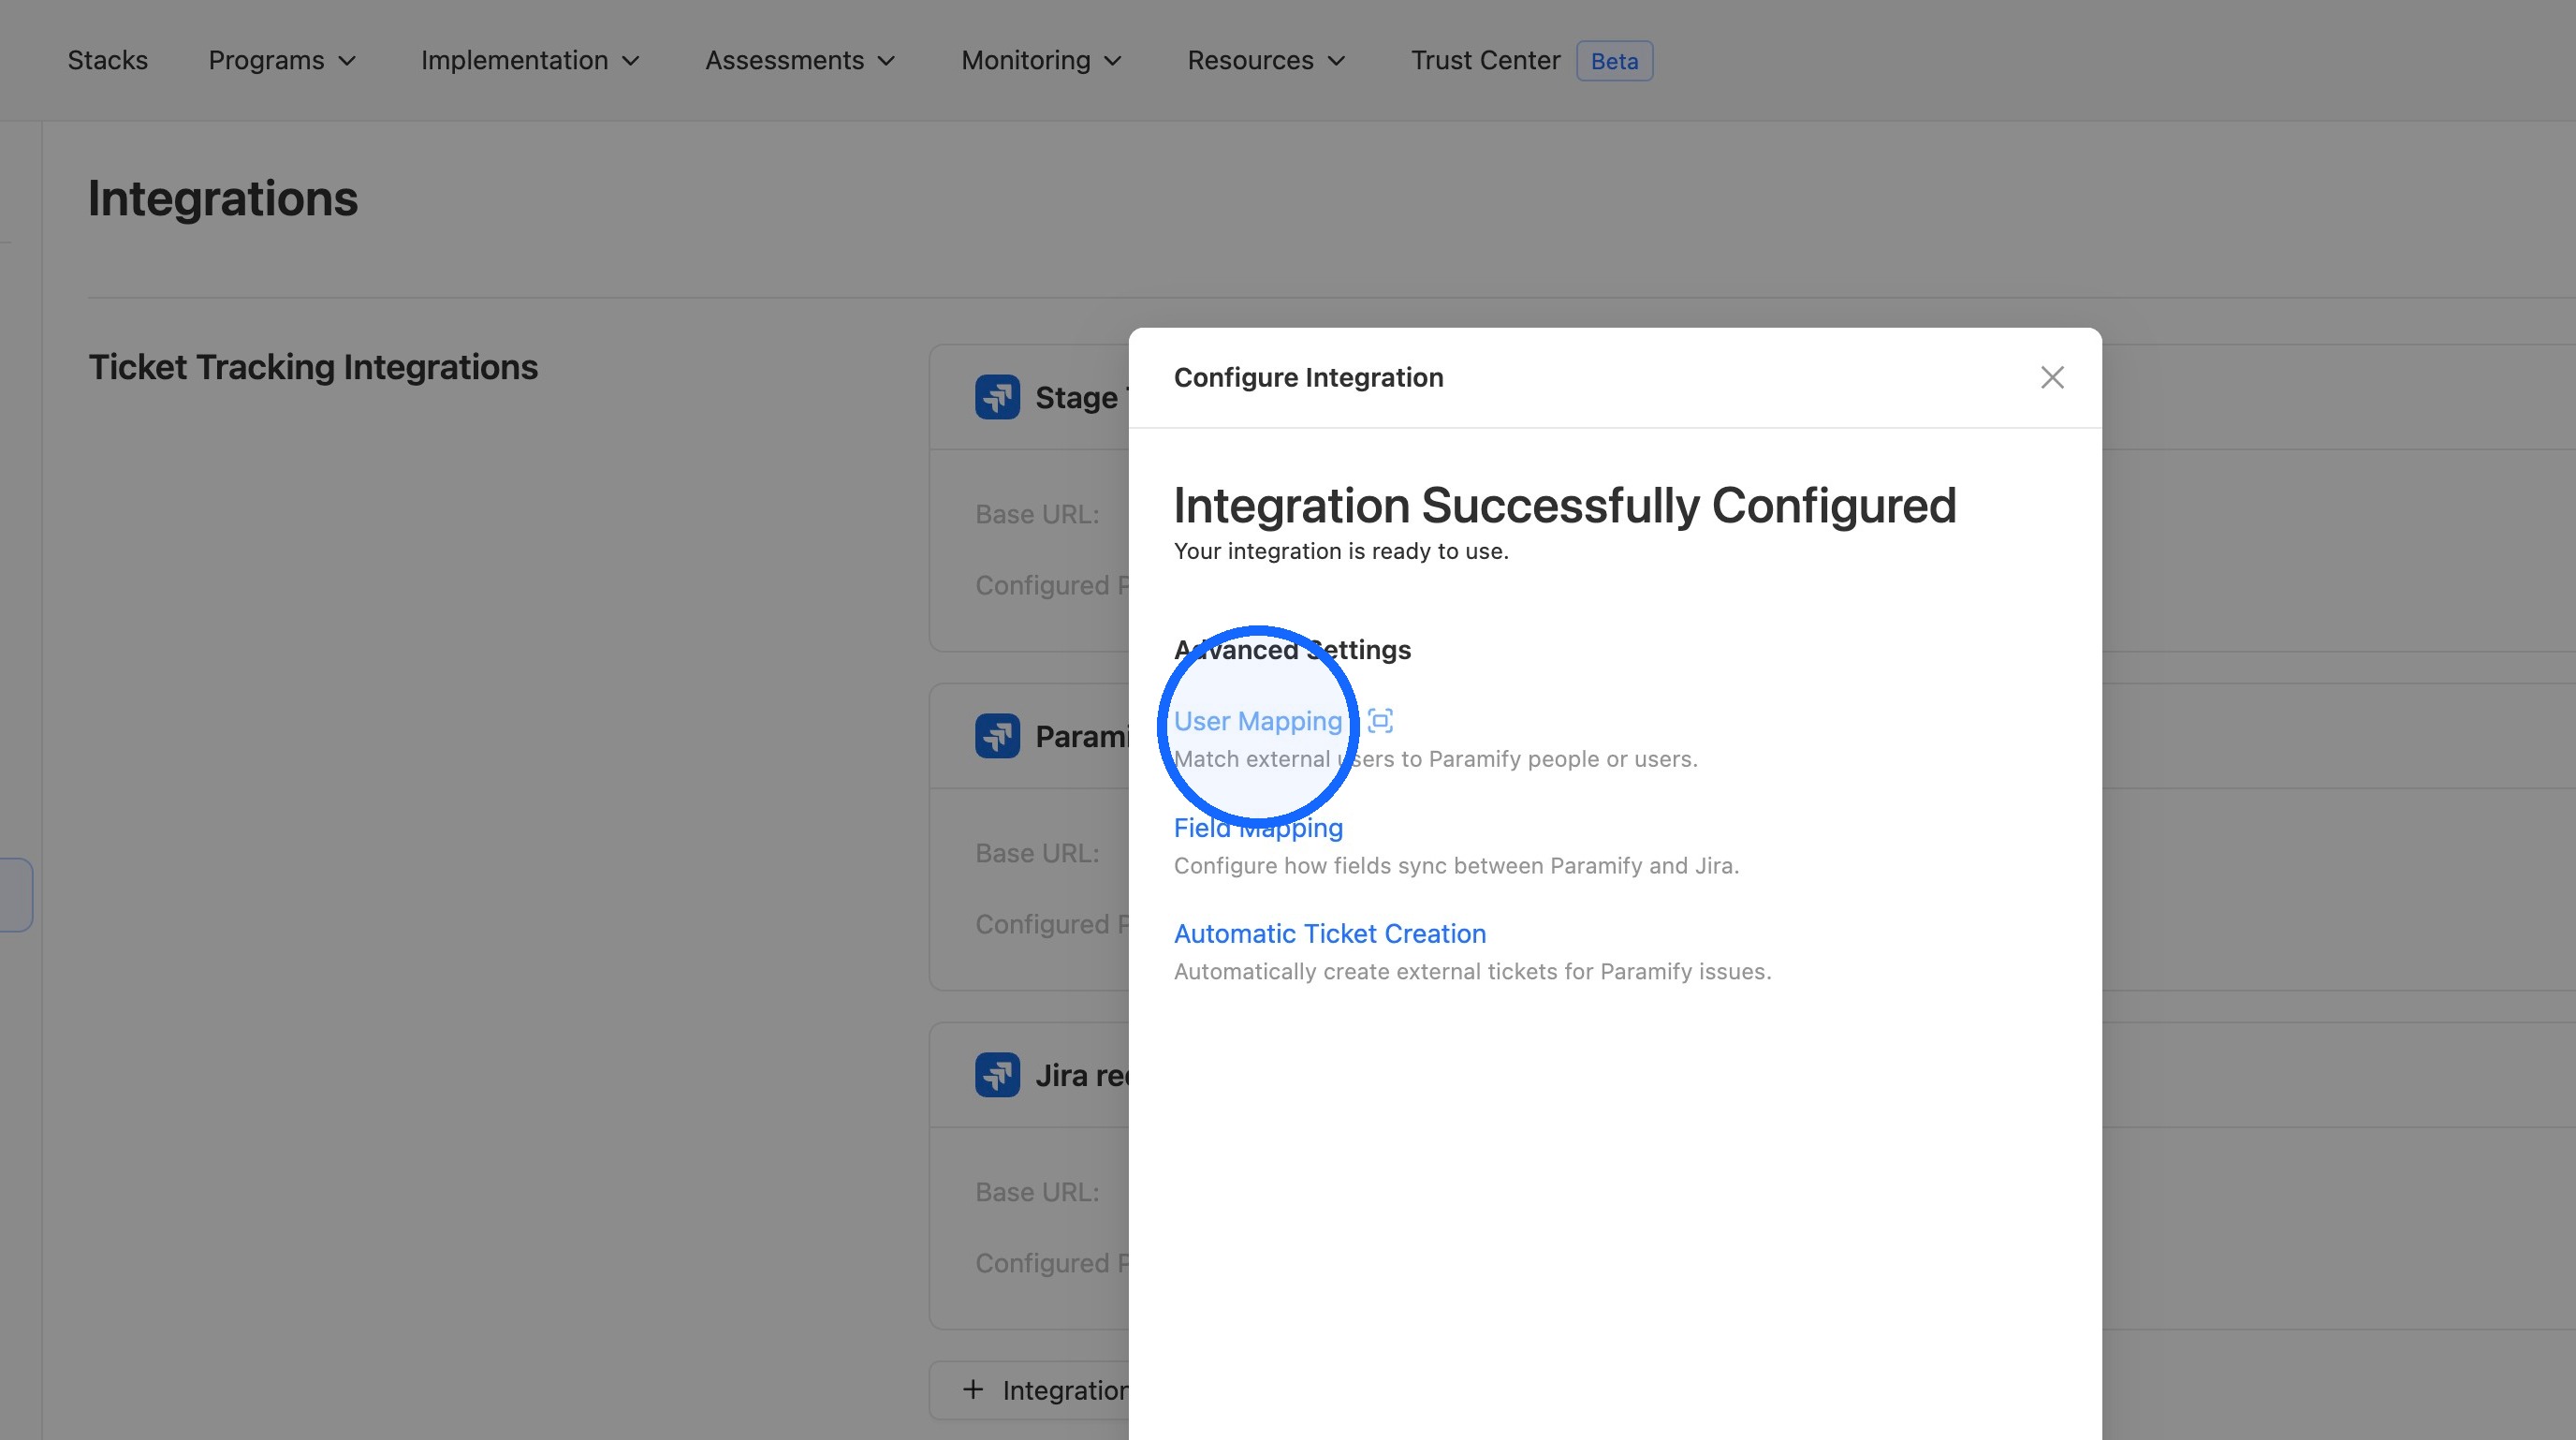Image resolution: width=2576 pixels, height=1440 pixels.
Task: Click the Beta badge next to Trust Center
Action: [1614, 61]
